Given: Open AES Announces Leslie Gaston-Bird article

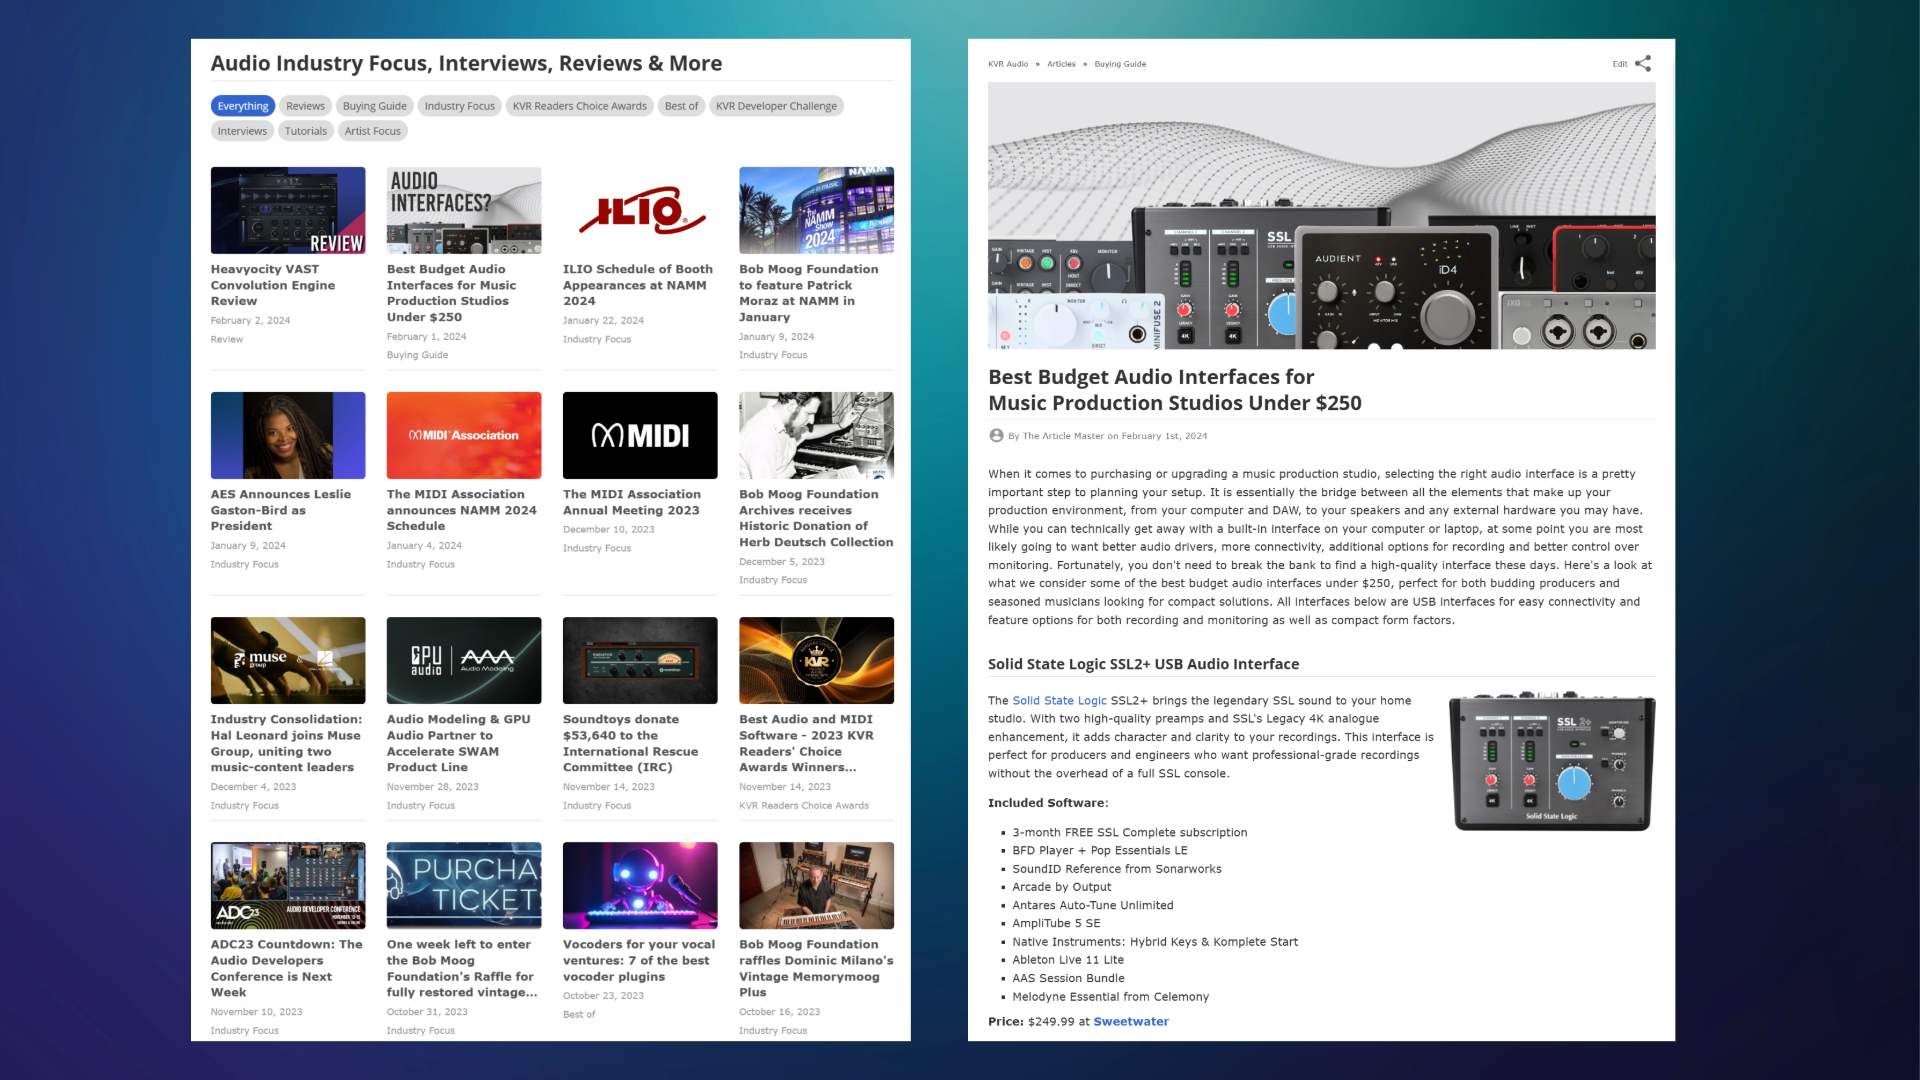Looking at the screenshot, I should 281,510.
